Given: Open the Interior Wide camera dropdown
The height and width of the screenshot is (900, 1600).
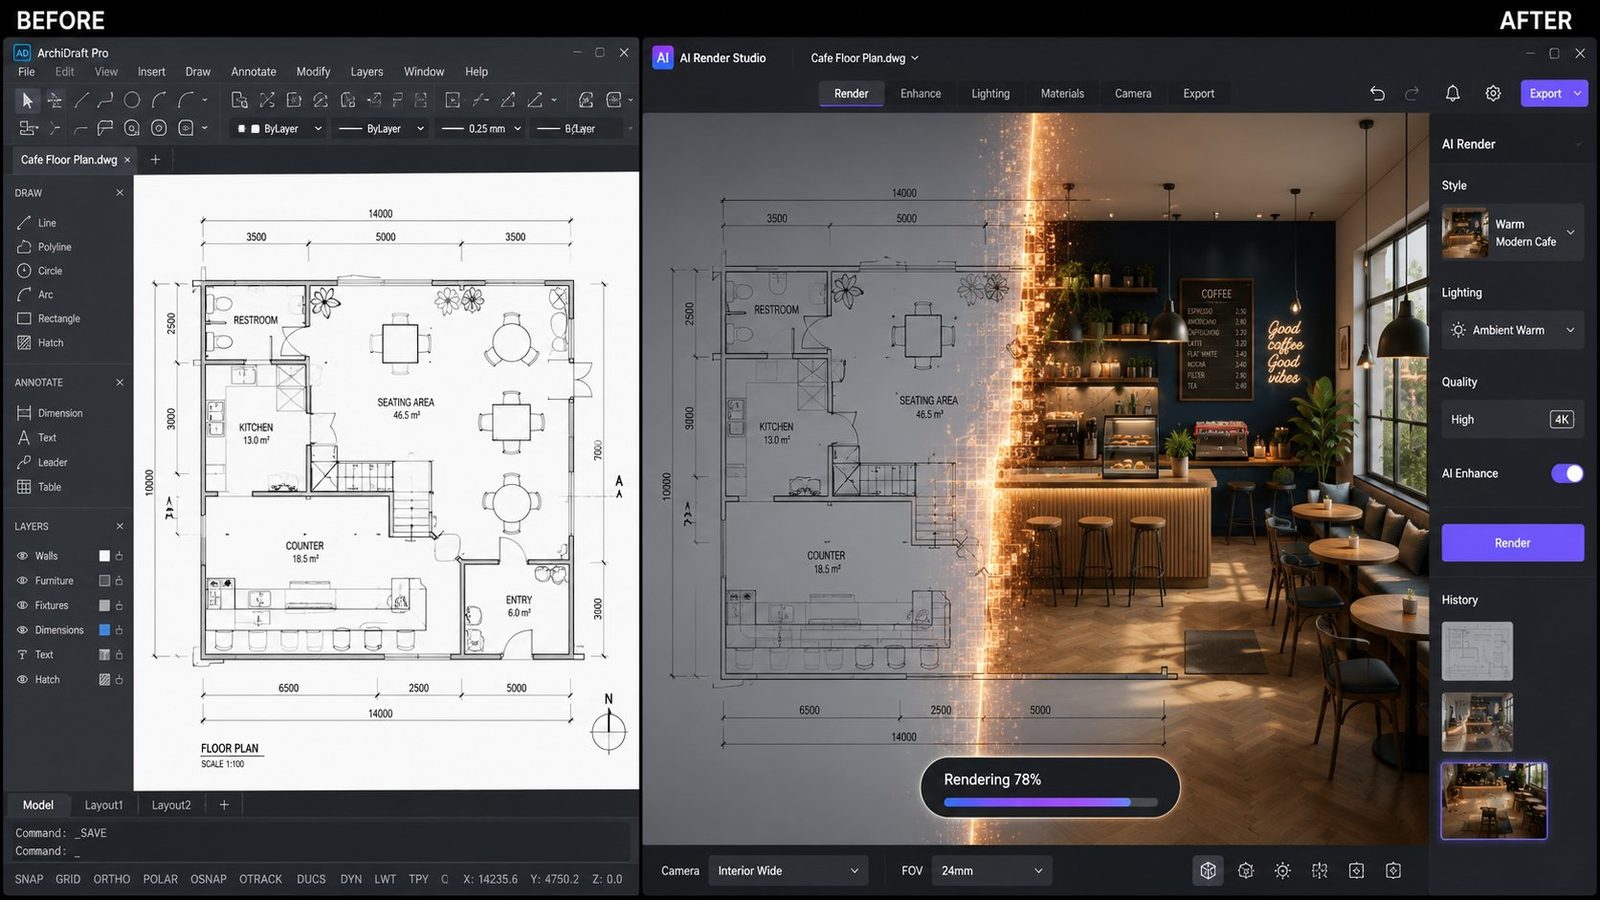Looking at the screenshot, I should point(787,871).
